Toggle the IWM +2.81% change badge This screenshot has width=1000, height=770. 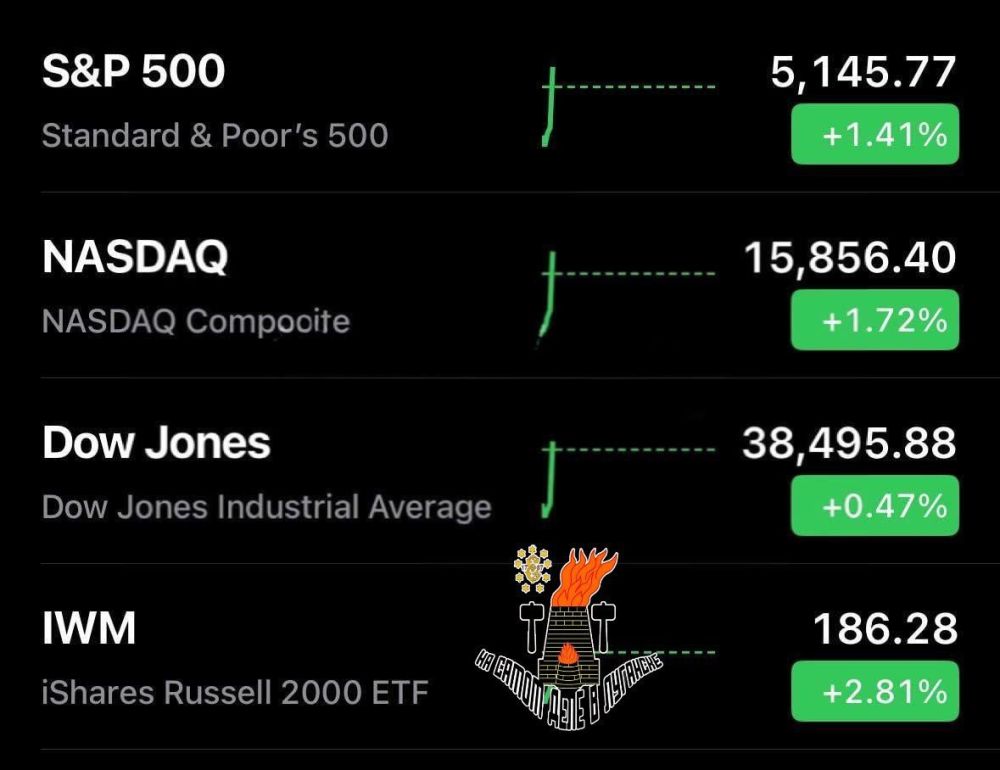coord(874,691)
